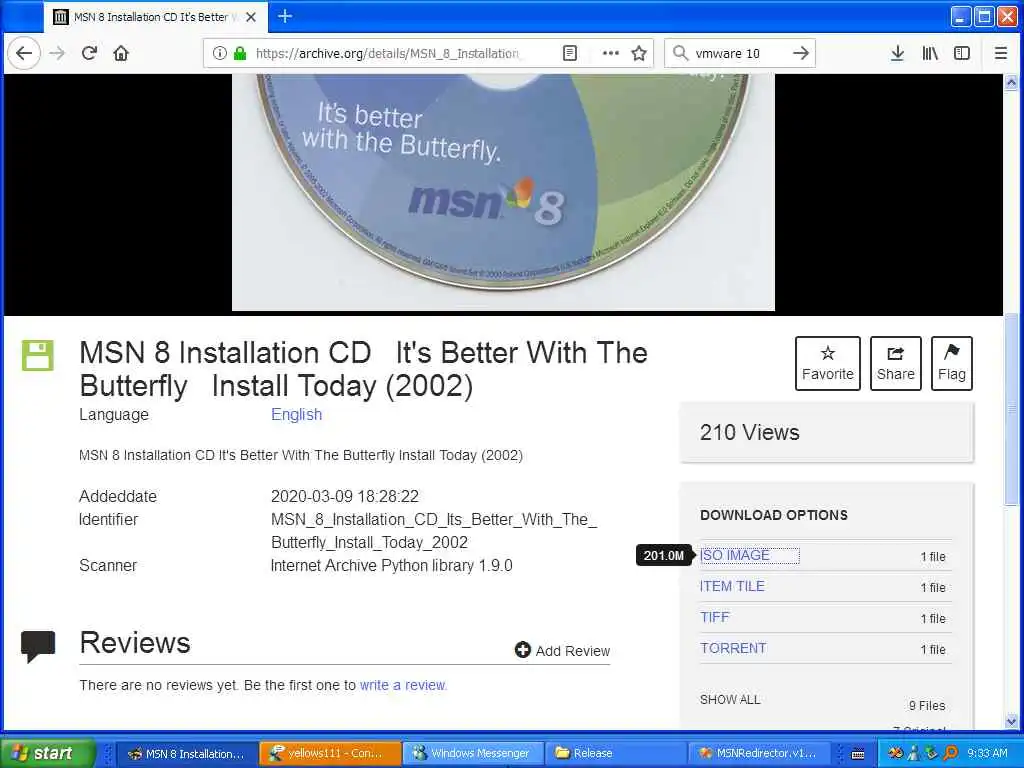Click the search box with vmware 10

click(740, 53)
